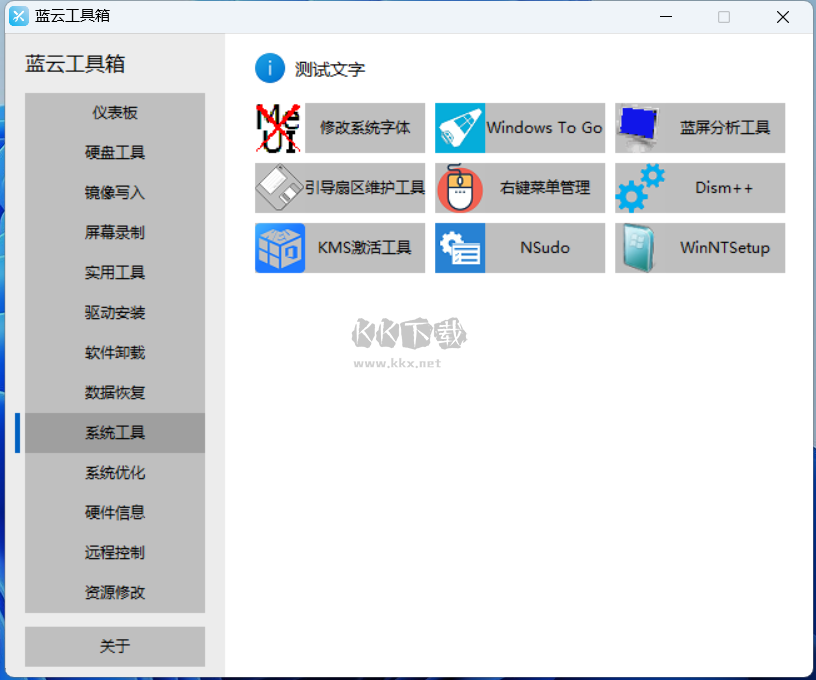Open the 蓝屏分析工具 blue screen analyzer
The width and height of the screenshot is (816, 680).
pos(699,128)
